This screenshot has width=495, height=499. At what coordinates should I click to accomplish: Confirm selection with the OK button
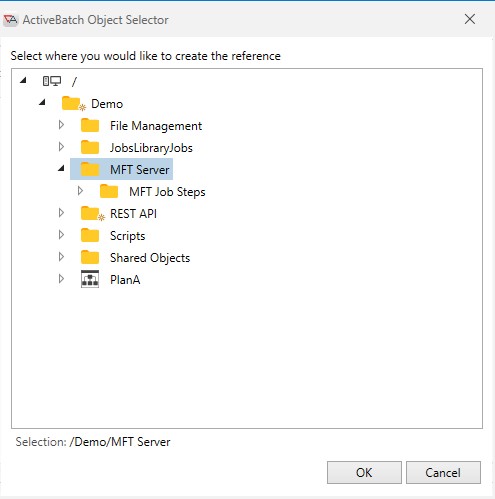click(x=364, y=472)
